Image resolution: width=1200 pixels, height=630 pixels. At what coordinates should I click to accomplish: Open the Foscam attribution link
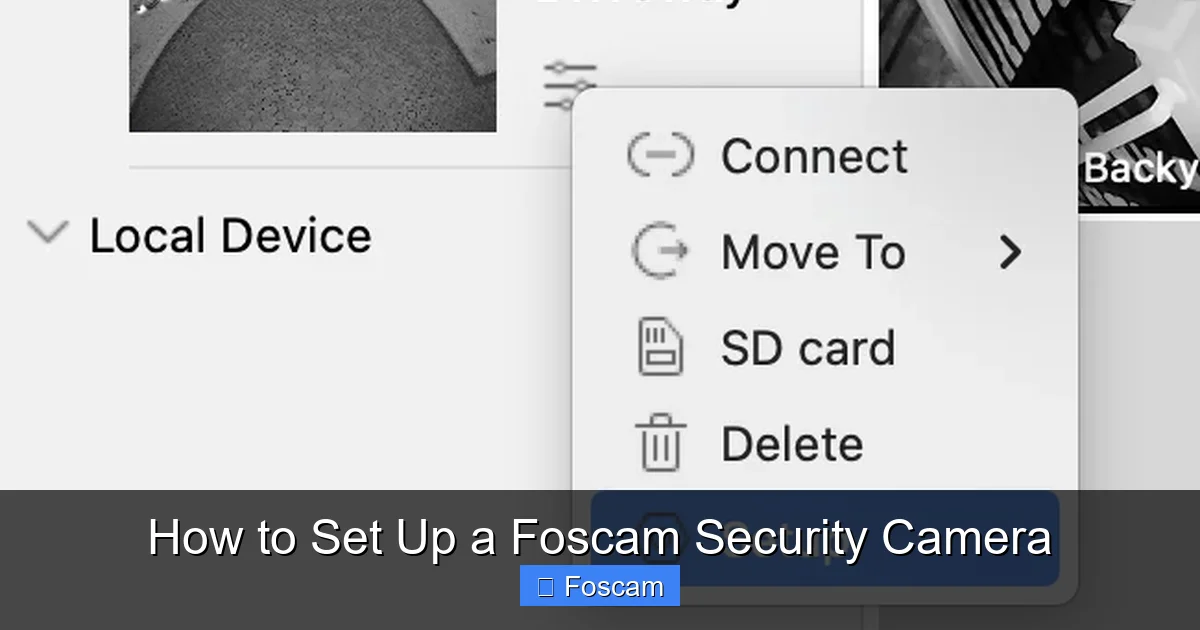point(599,585)
